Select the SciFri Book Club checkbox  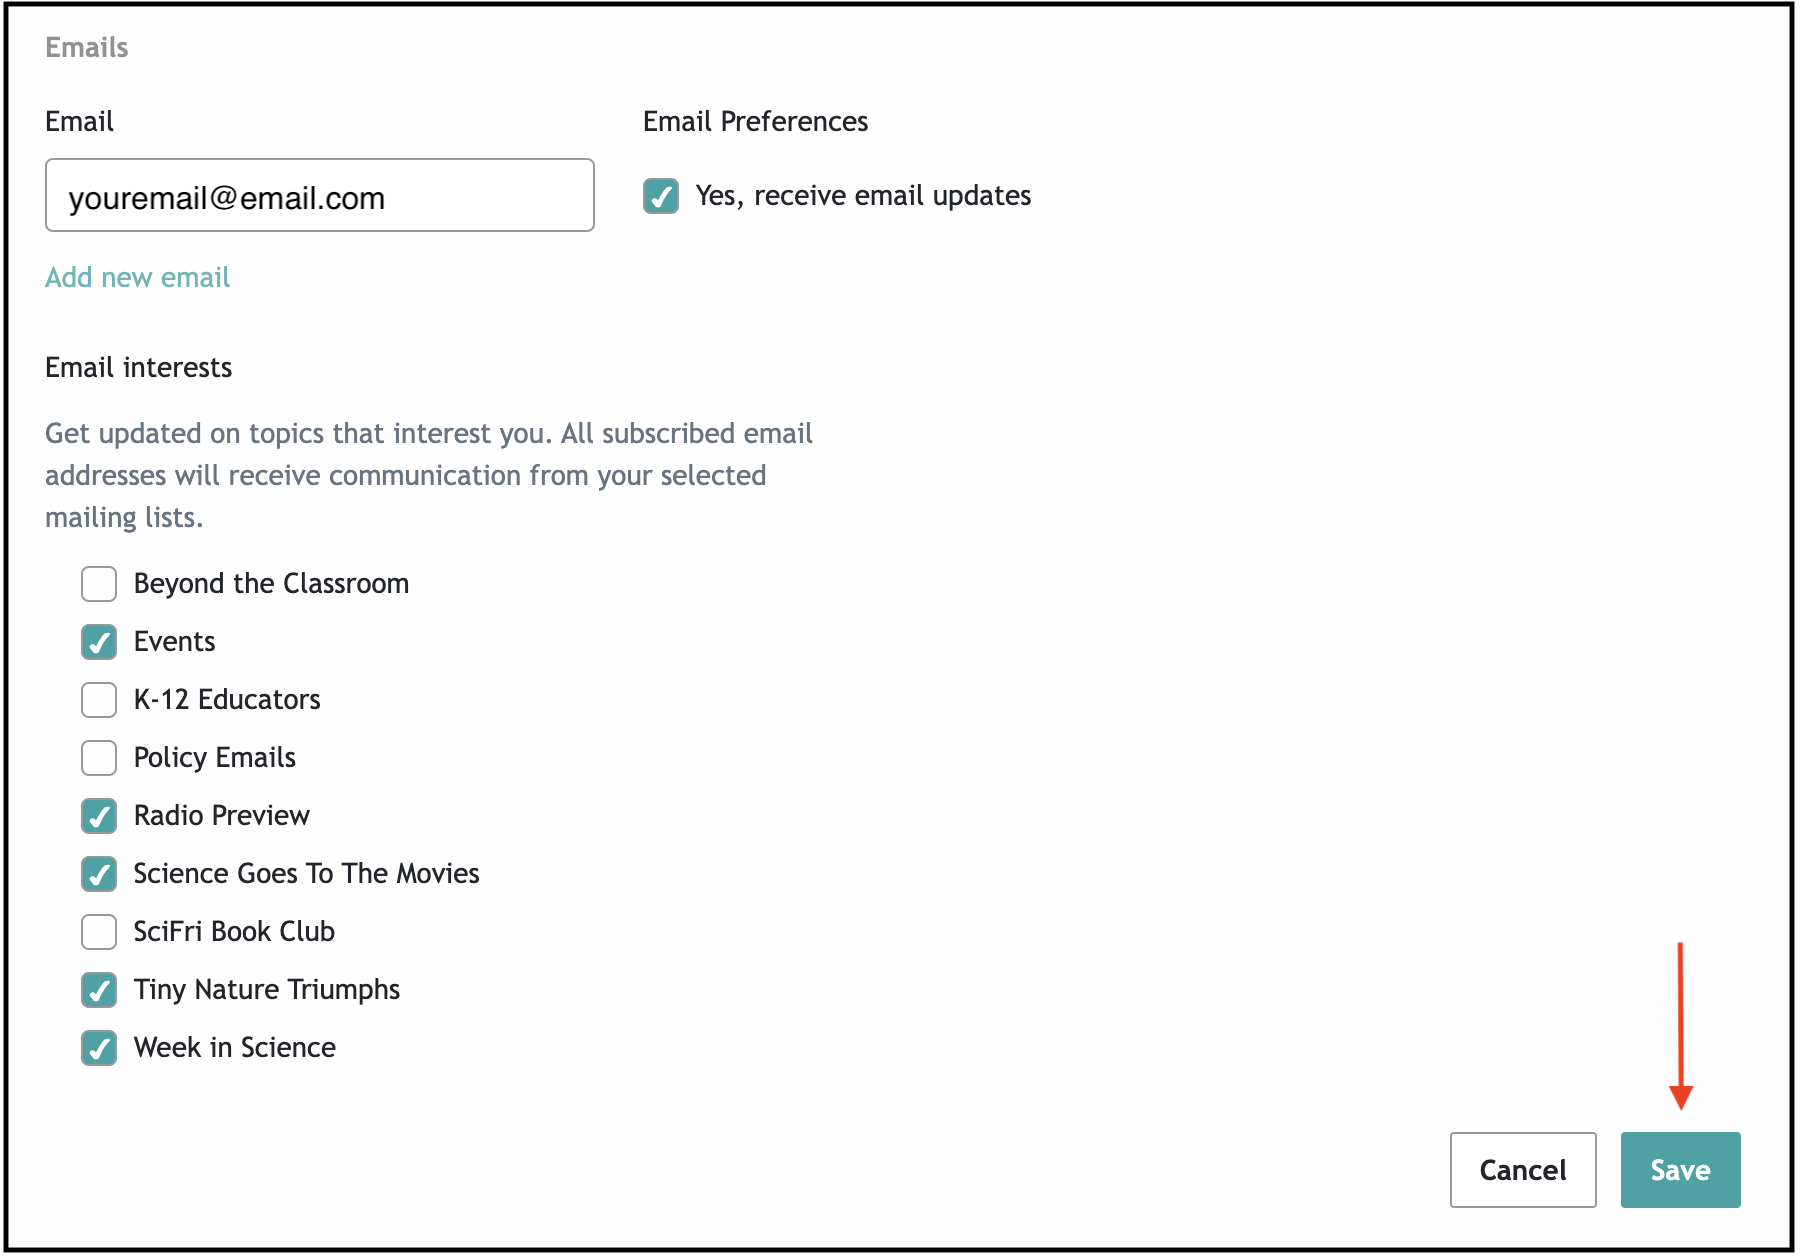[x=99, y=932]
